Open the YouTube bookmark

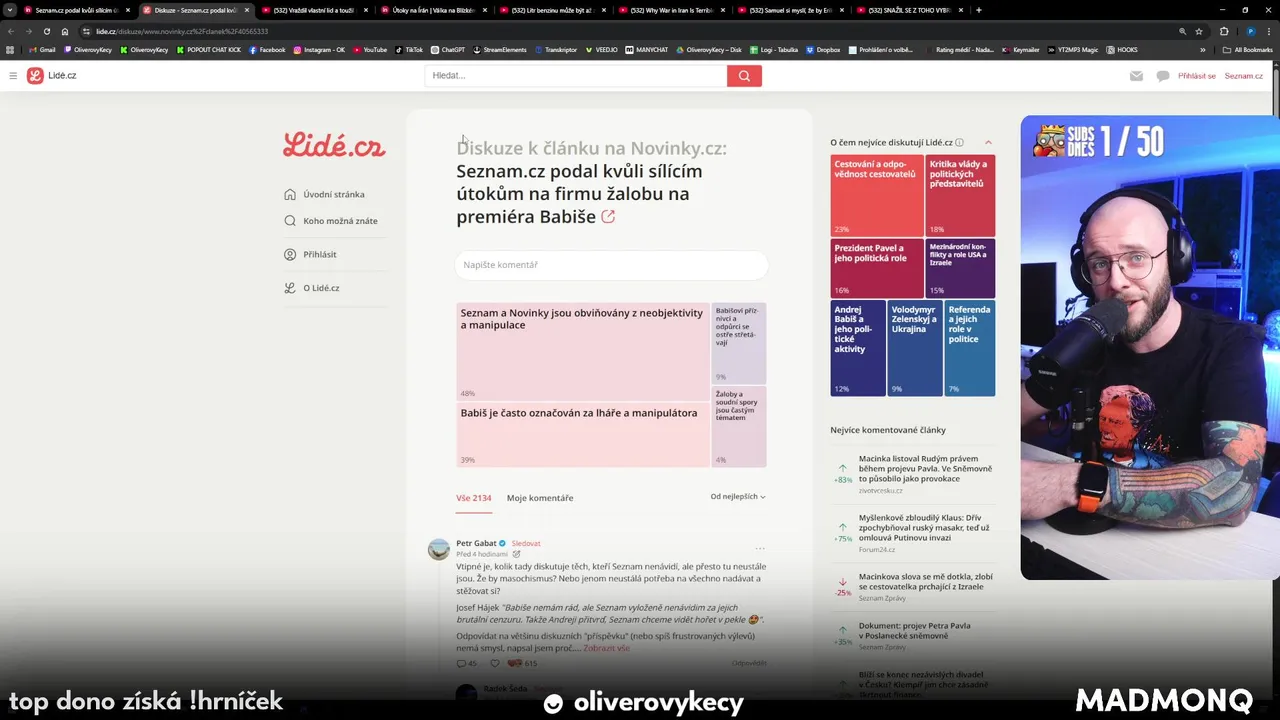(370, 49)
